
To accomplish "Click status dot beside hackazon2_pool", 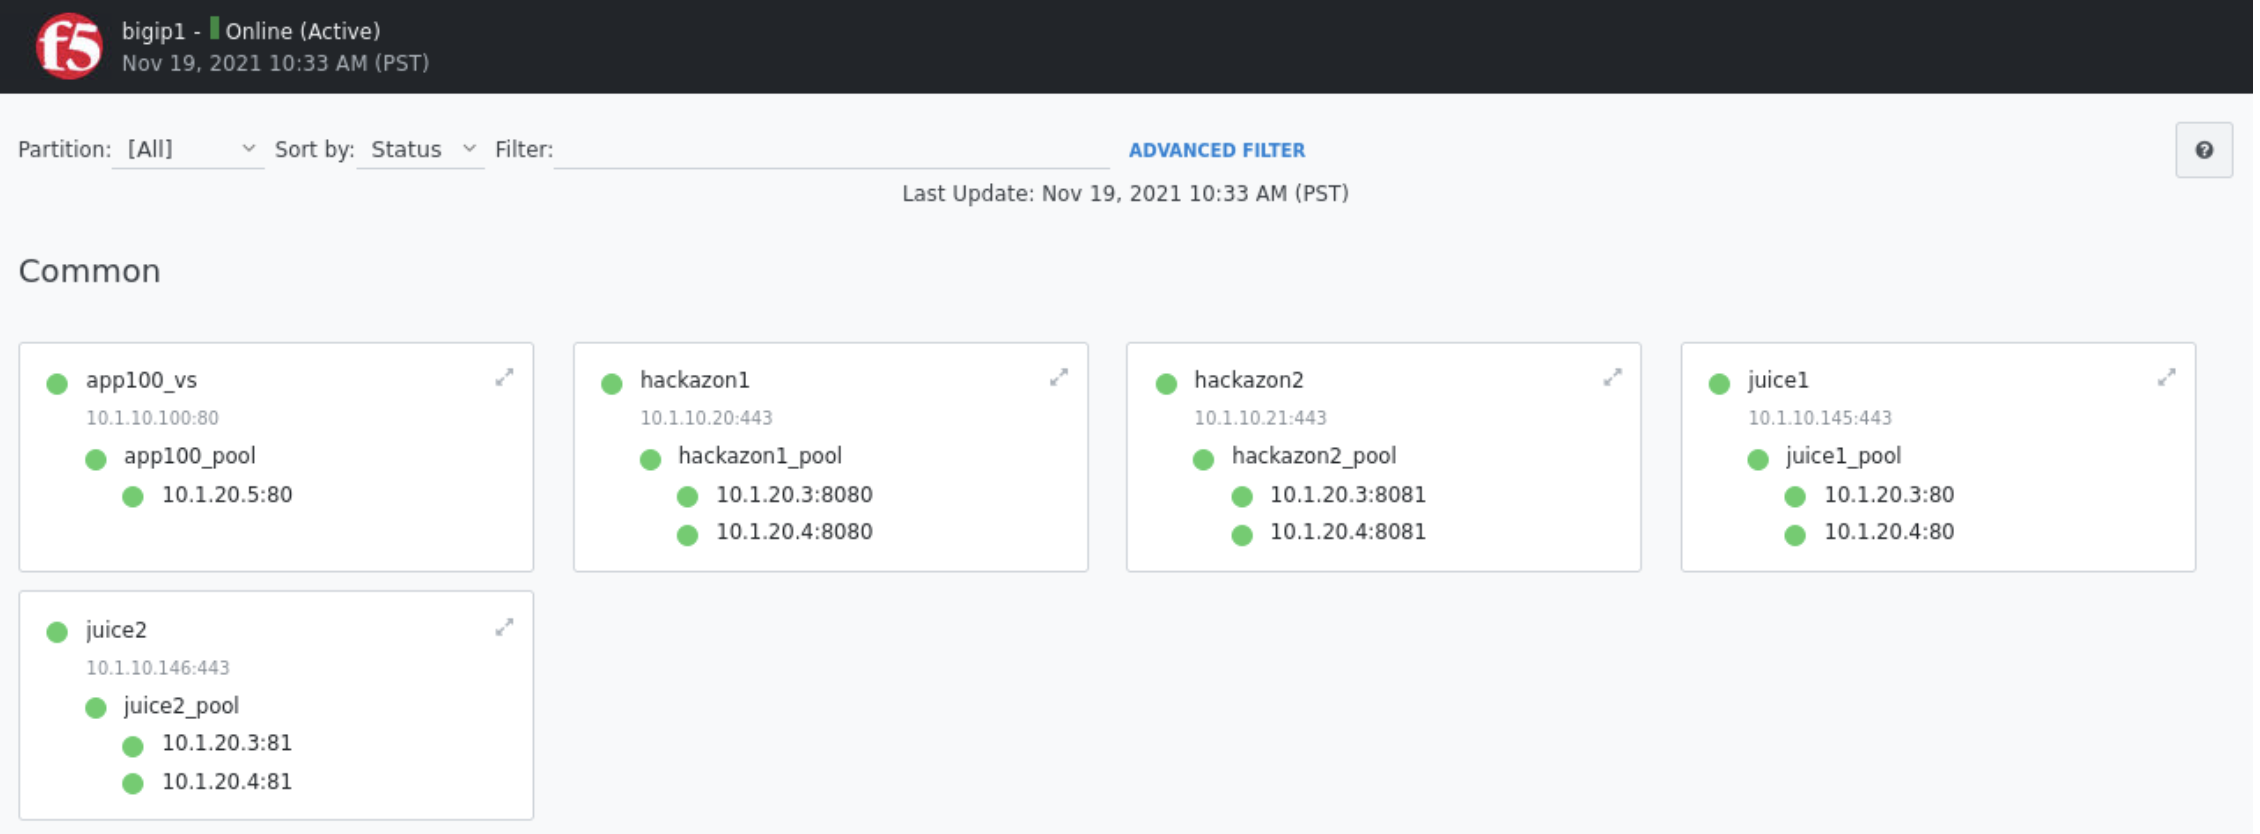I will (1203, 459).
